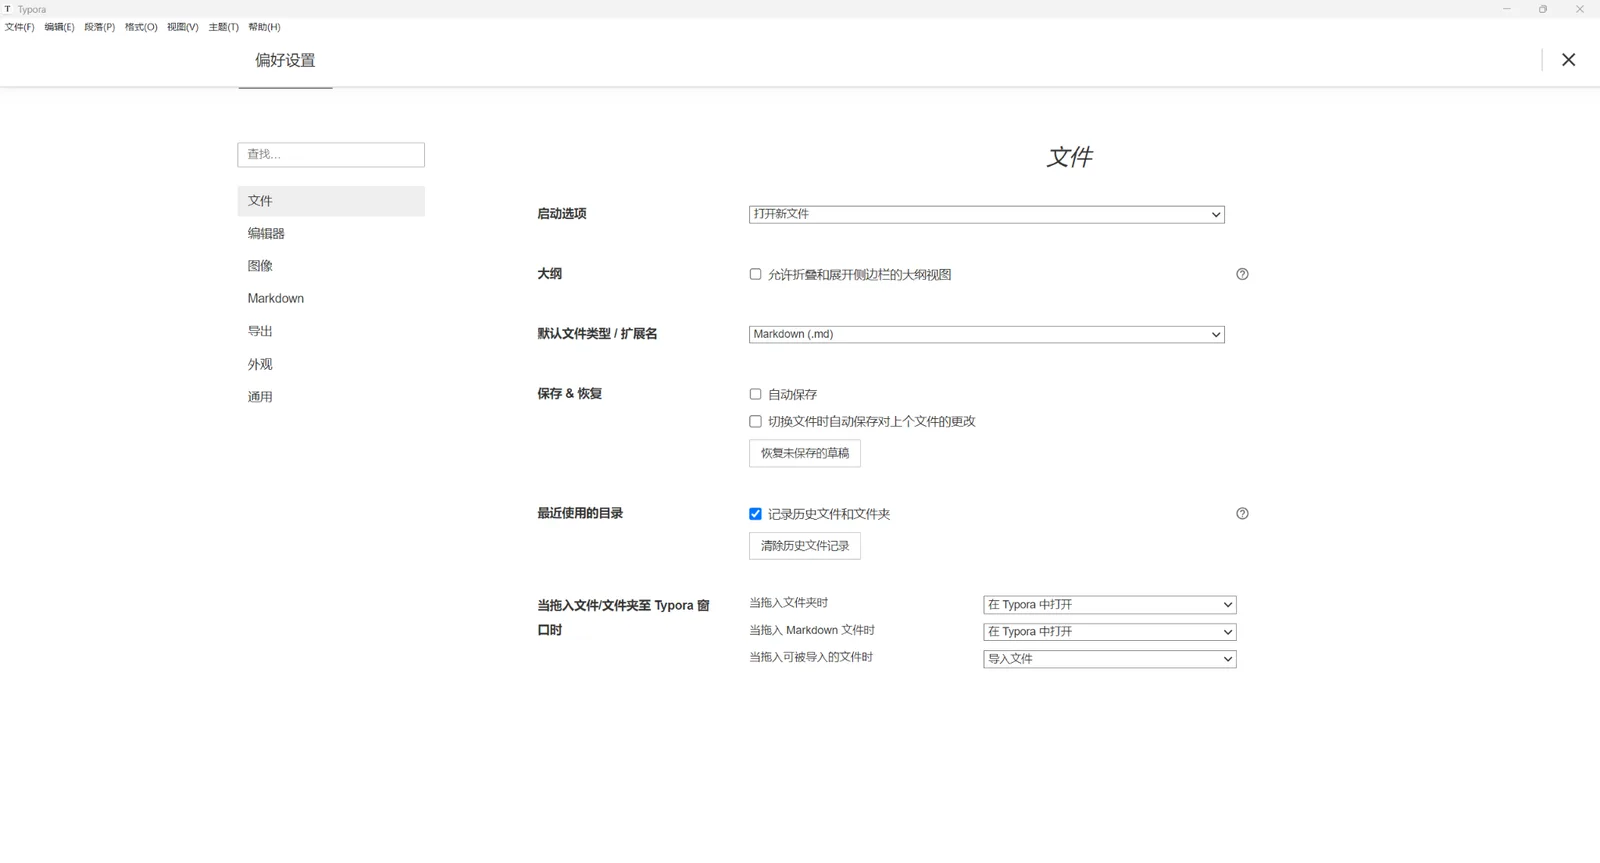This screenshot has width=1600, height=863.
Task: Click the 偏好设置 header tab
Action: (285, 60)
